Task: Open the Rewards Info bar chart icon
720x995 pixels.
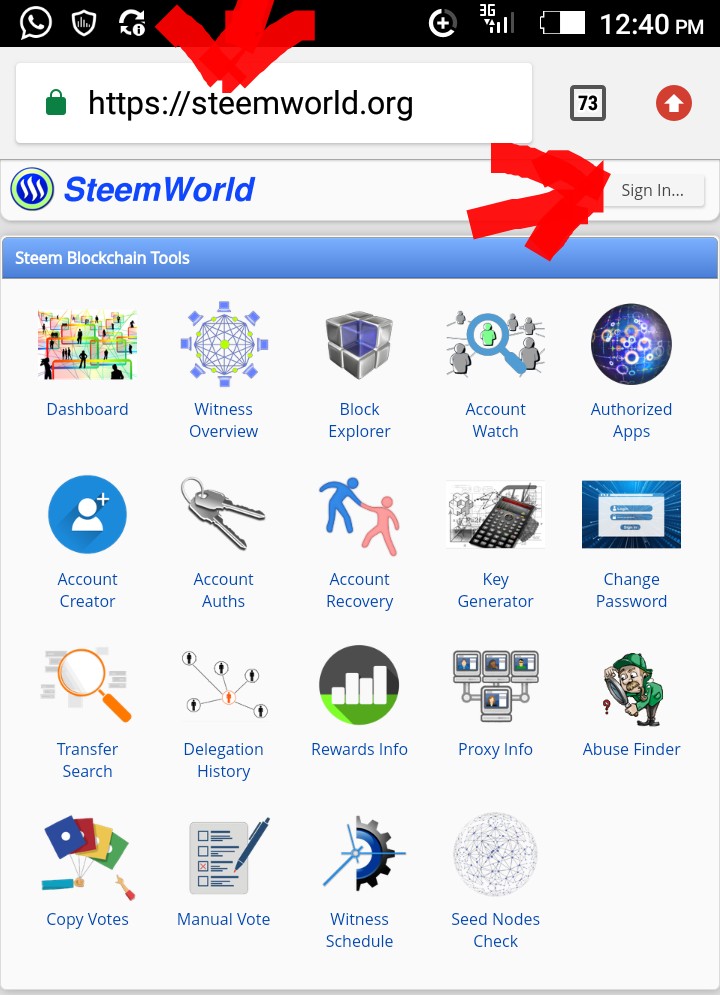Action: pyautogui.click(x=359, y=685)
